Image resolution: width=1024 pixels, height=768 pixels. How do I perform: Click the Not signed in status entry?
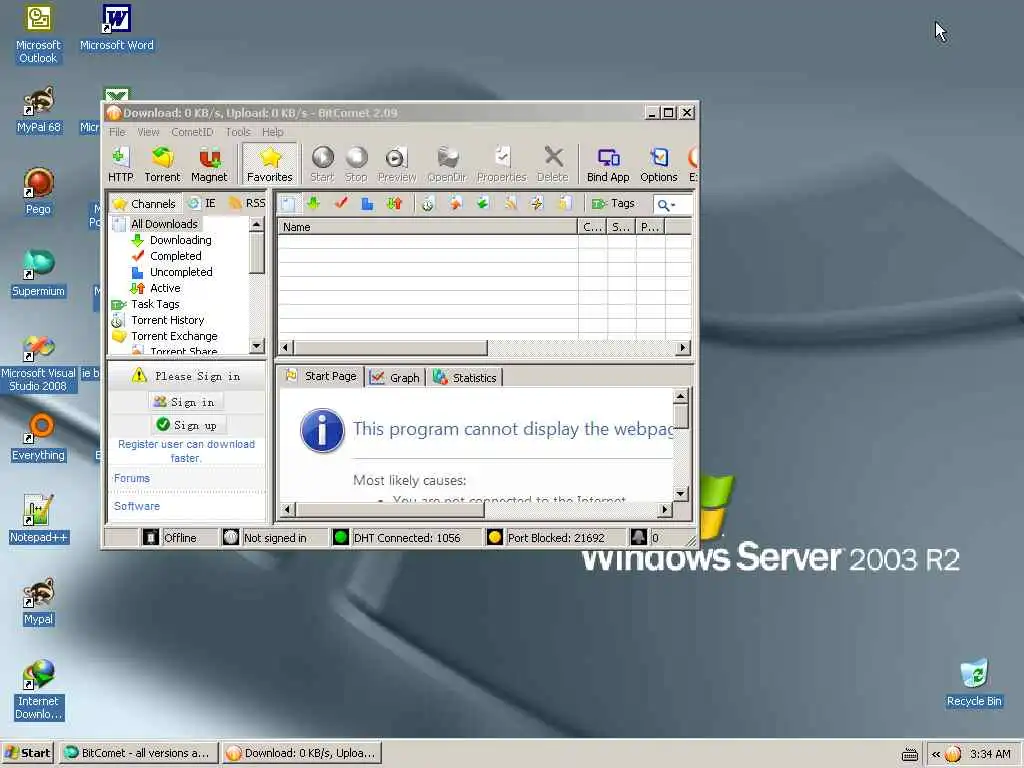274,537
